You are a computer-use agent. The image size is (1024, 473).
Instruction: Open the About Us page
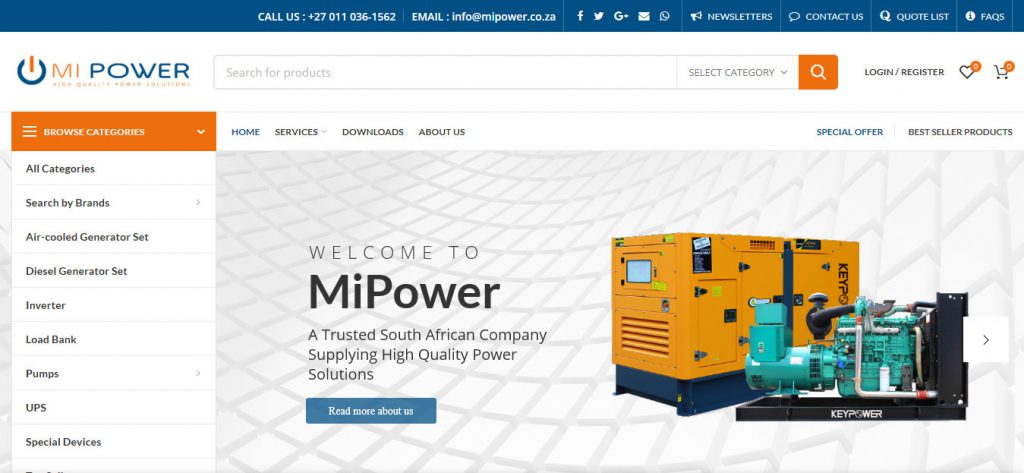click(441, 132)
